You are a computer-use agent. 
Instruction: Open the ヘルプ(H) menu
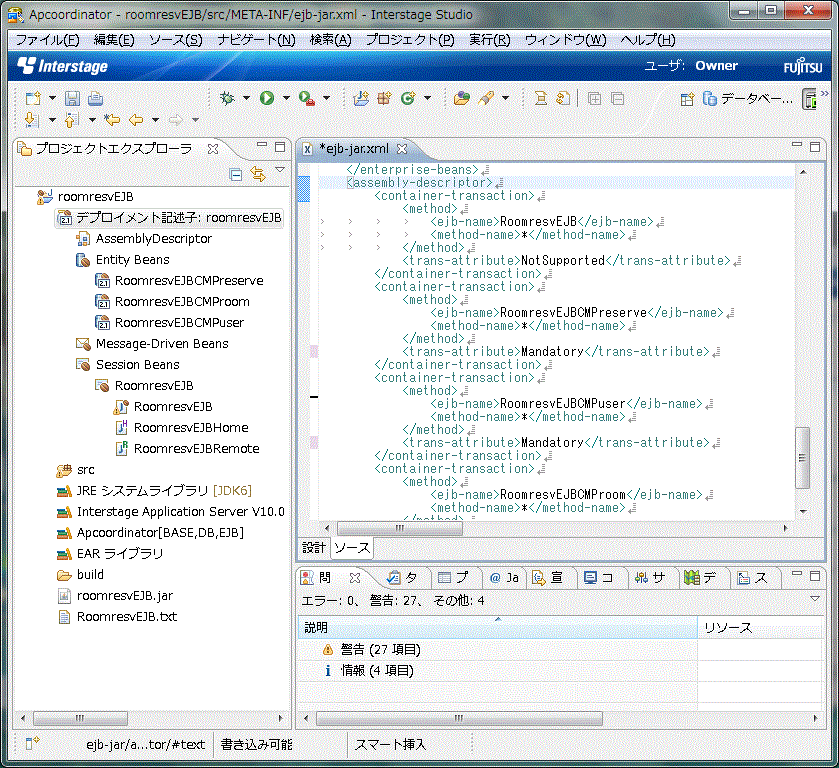click(x=647, y=40)
